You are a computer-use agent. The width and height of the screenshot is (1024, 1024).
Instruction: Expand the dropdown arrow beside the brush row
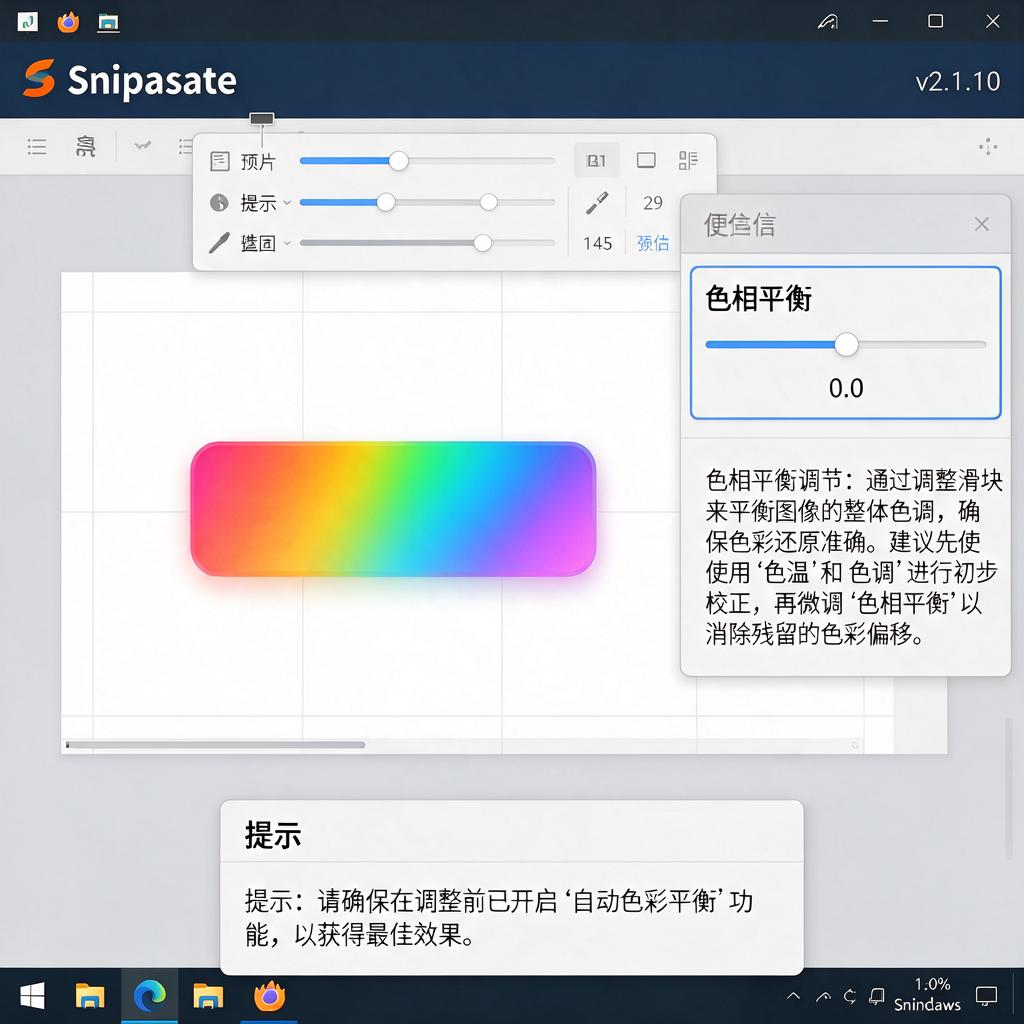pos(287,243)
